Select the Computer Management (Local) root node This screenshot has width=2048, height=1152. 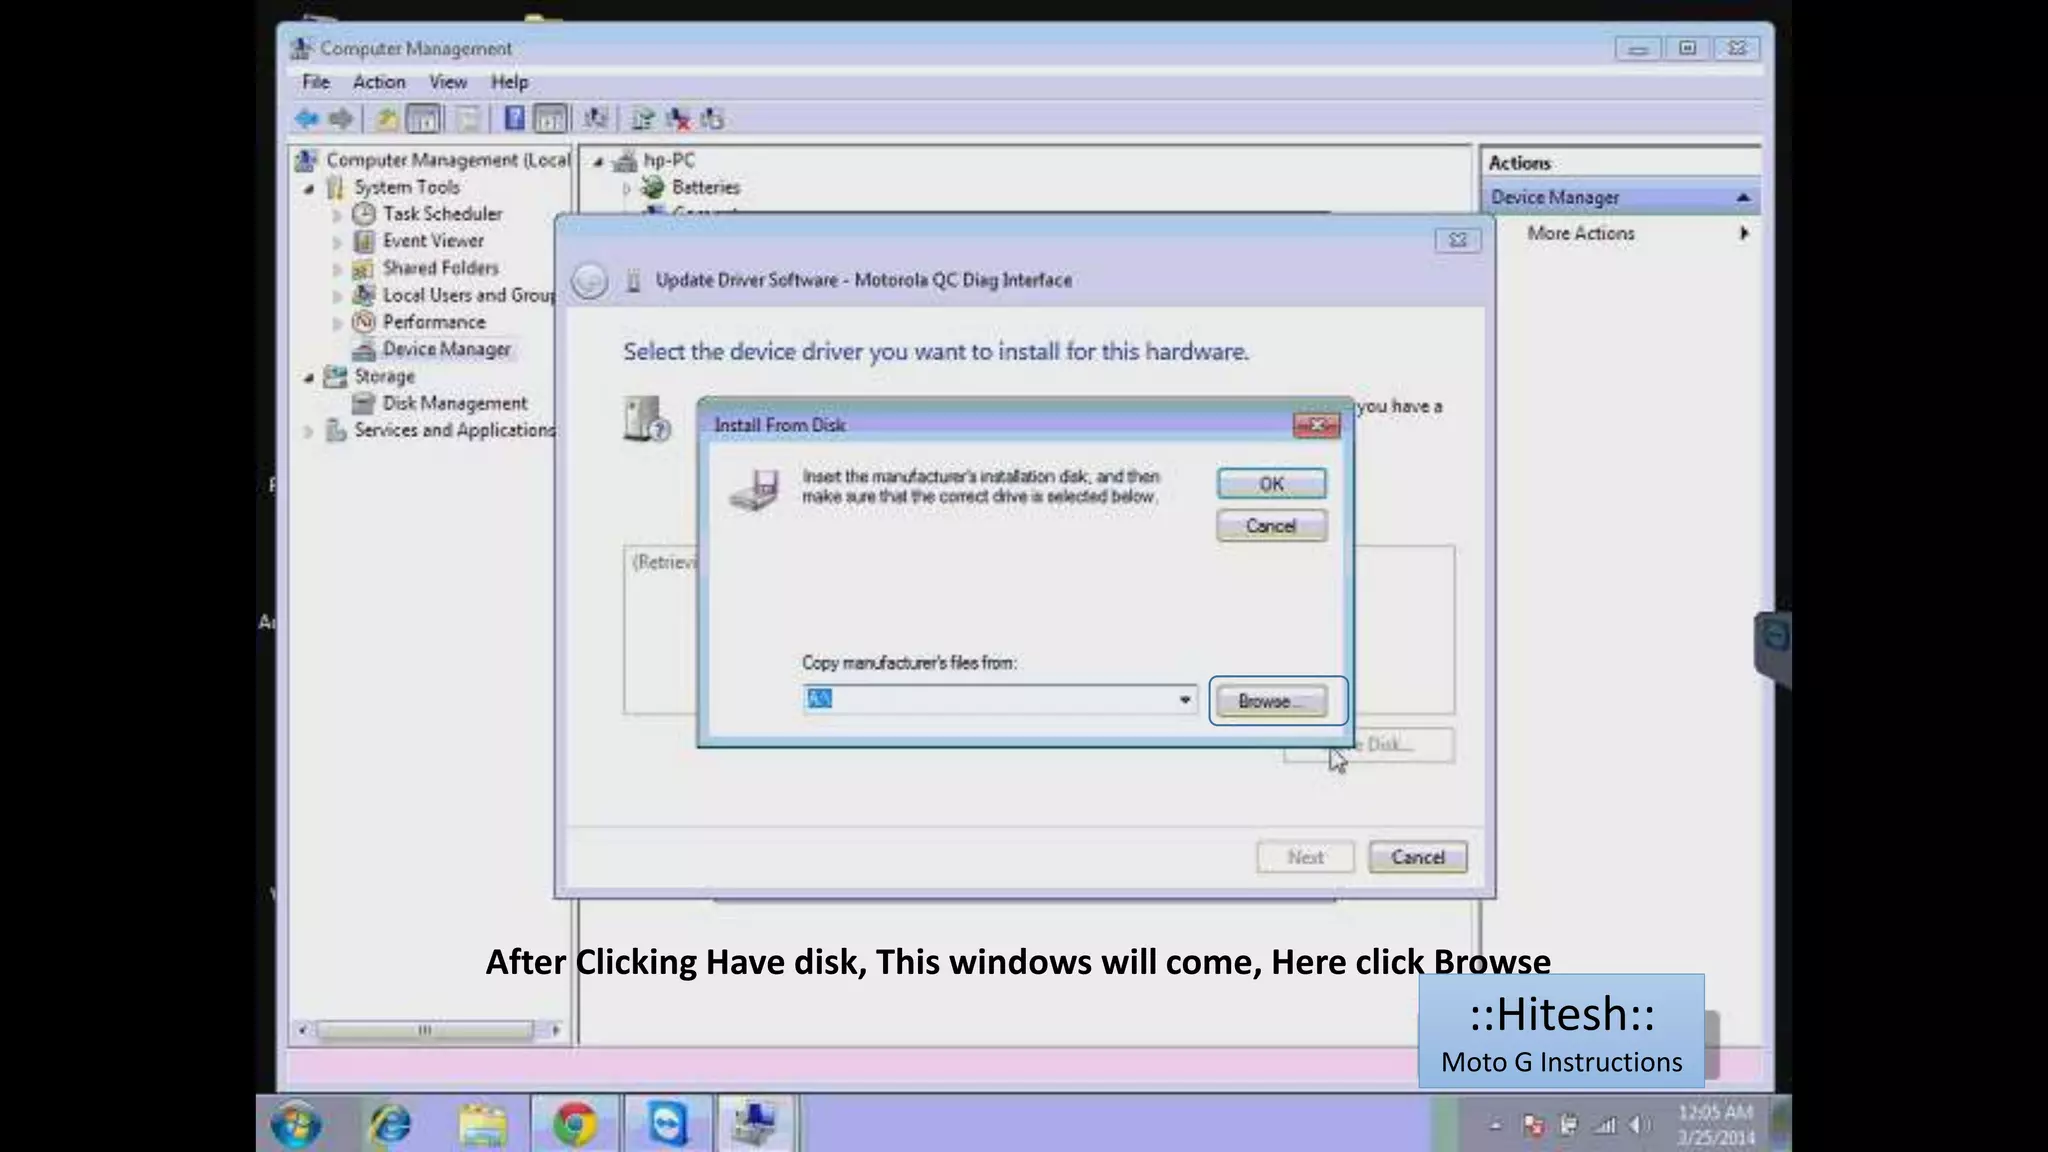[x=447, y=160]
